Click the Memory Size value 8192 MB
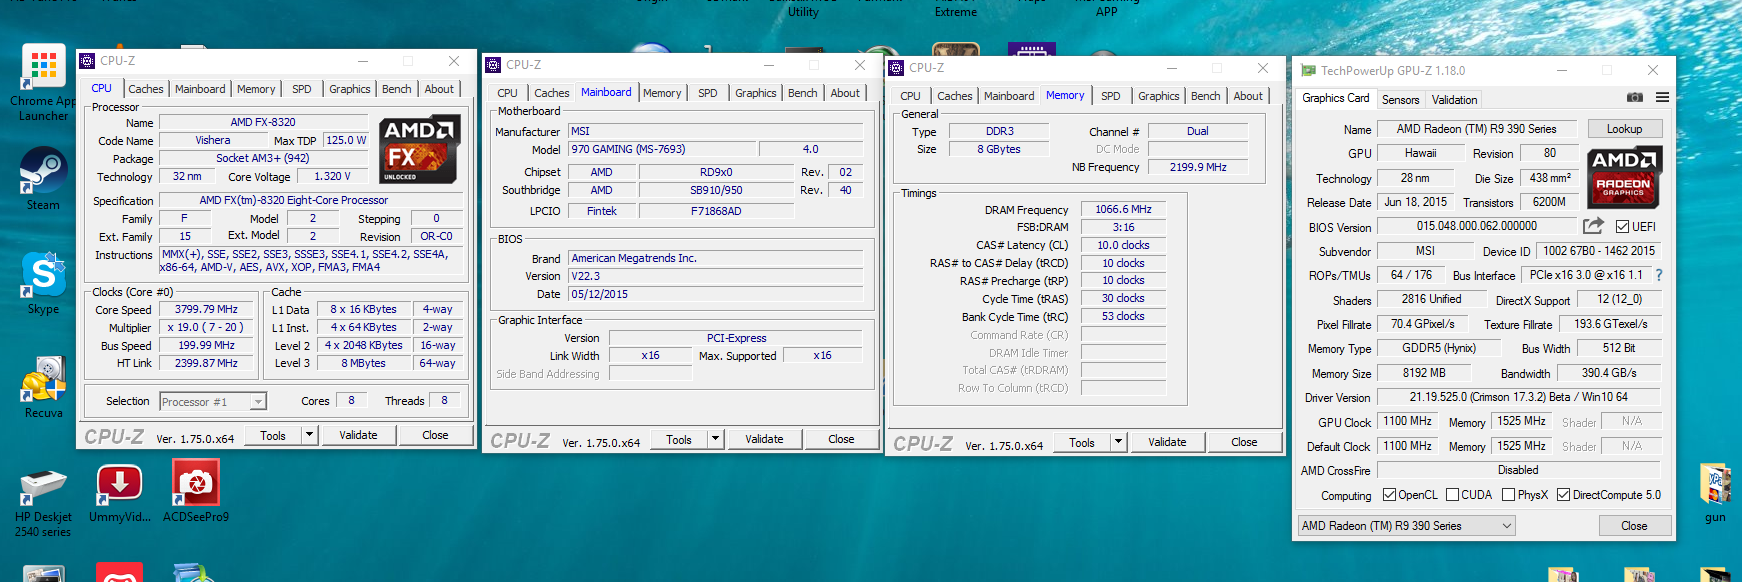1742x582 pixels. [1424, 373]
